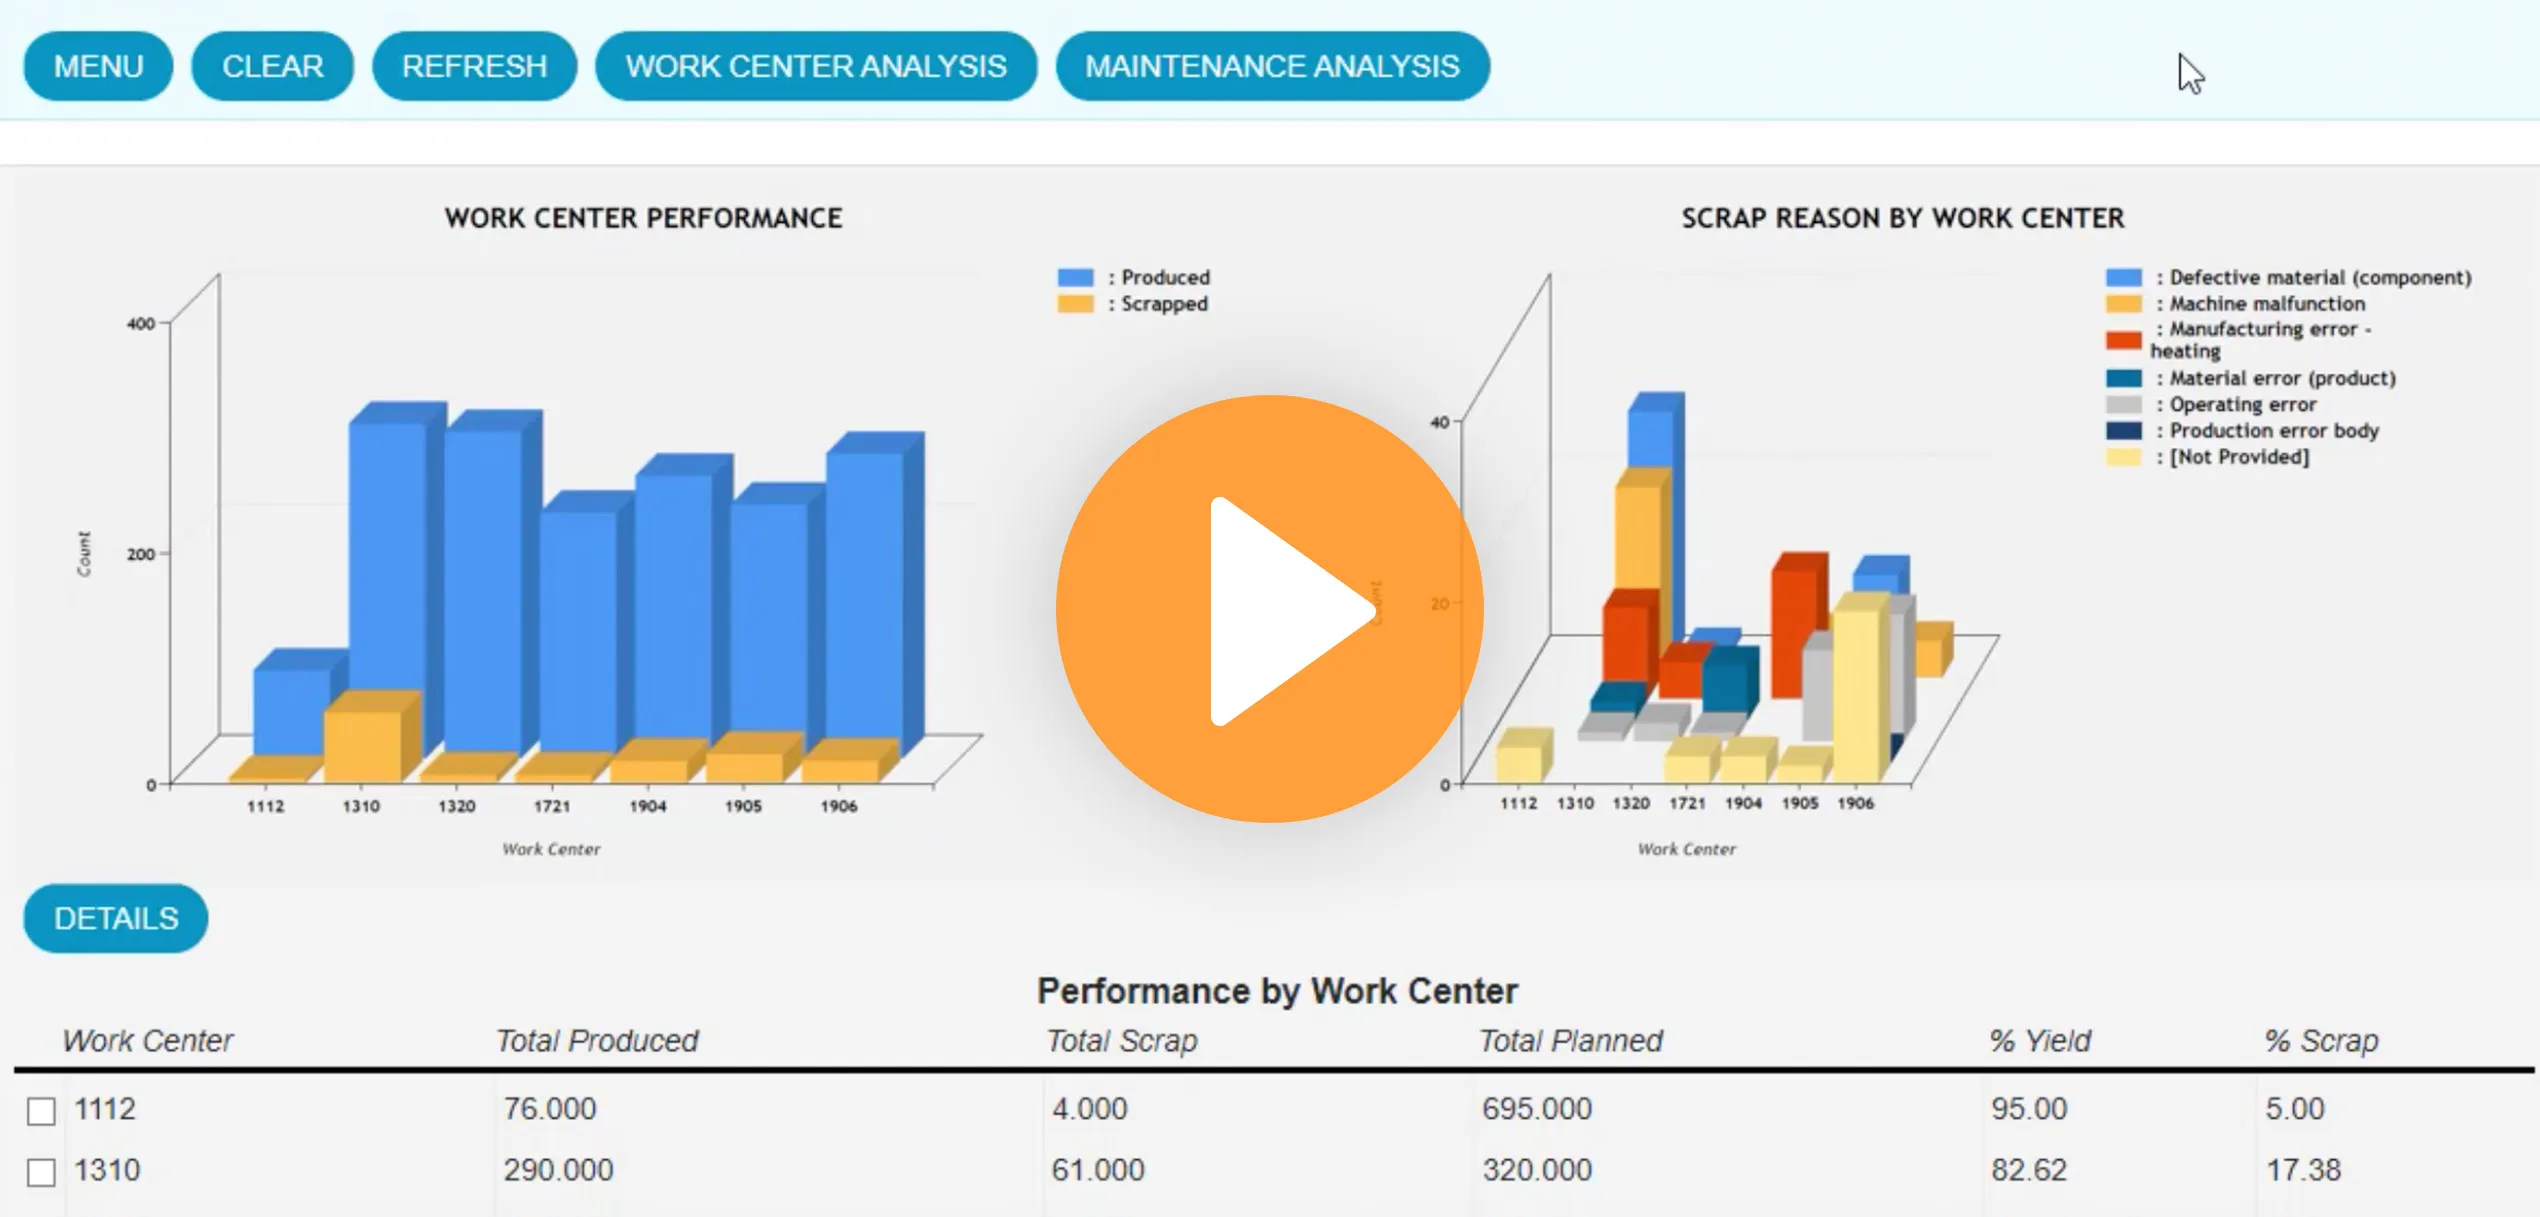Sort by Total Produced column header
This screenshot has height=1217, width=2540.
[x=597, y=1040]
